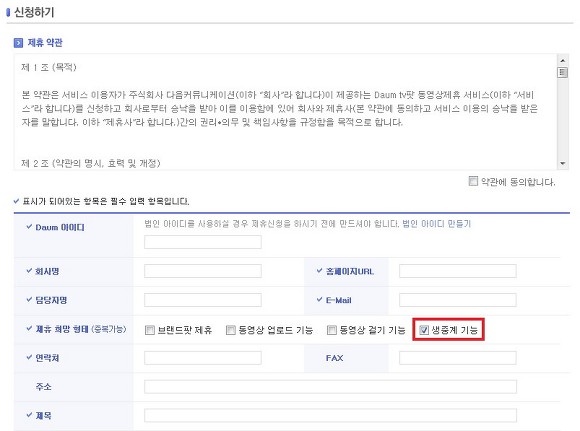Click scroll up arrow in terms box
Viewport: 580px width, 431px height.
[562, 60]
